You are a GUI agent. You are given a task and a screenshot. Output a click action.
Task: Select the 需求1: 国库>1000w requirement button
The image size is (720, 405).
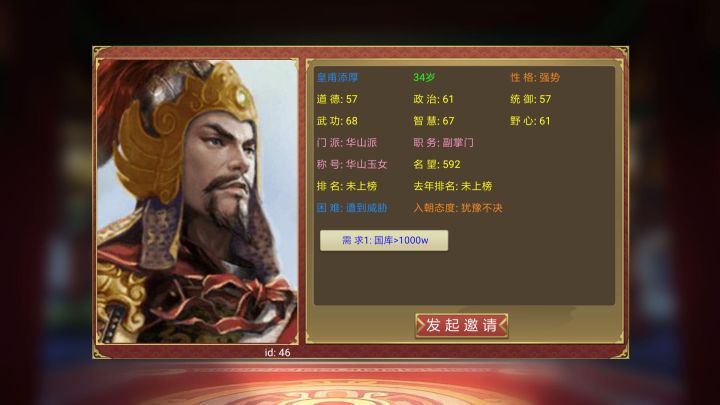point(384,240)
